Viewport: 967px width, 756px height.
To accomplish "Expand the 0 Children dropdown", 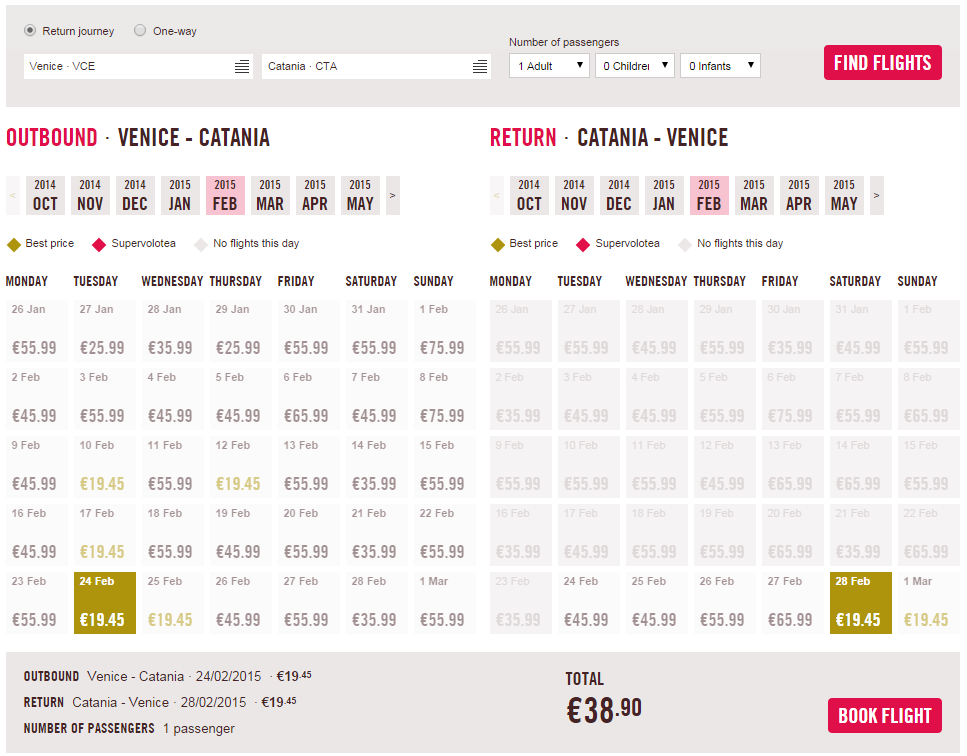I will tap(635, 65).
